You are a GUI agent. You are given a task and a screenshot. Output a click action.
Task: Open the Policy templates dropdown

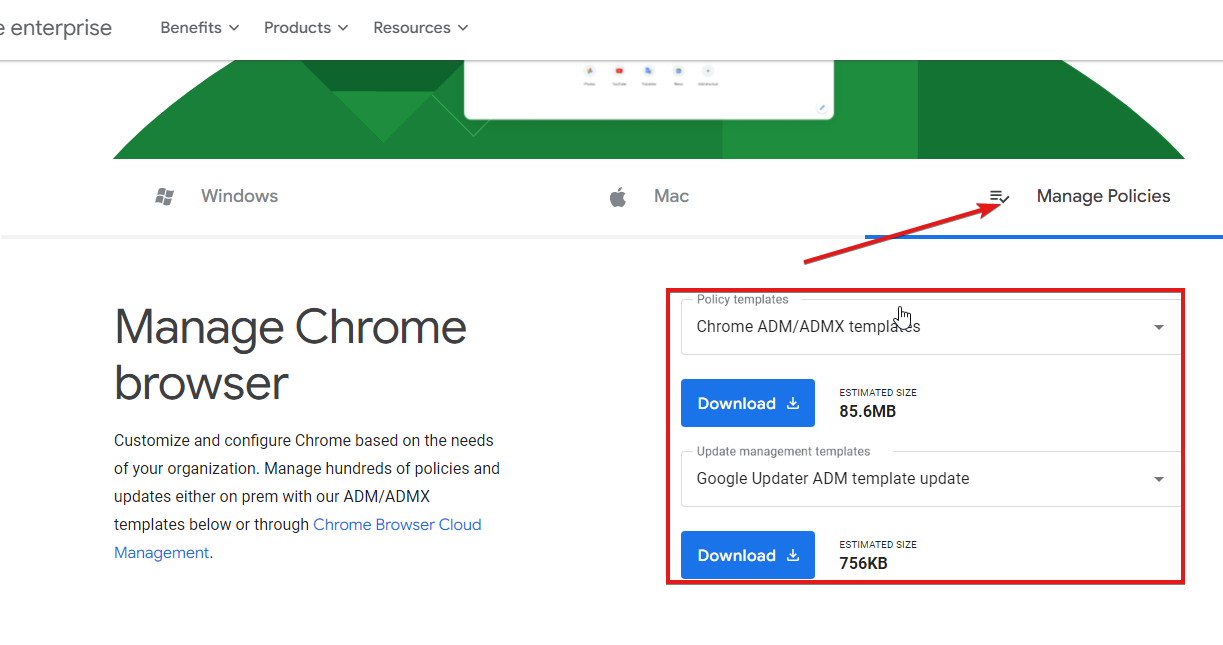931,326
